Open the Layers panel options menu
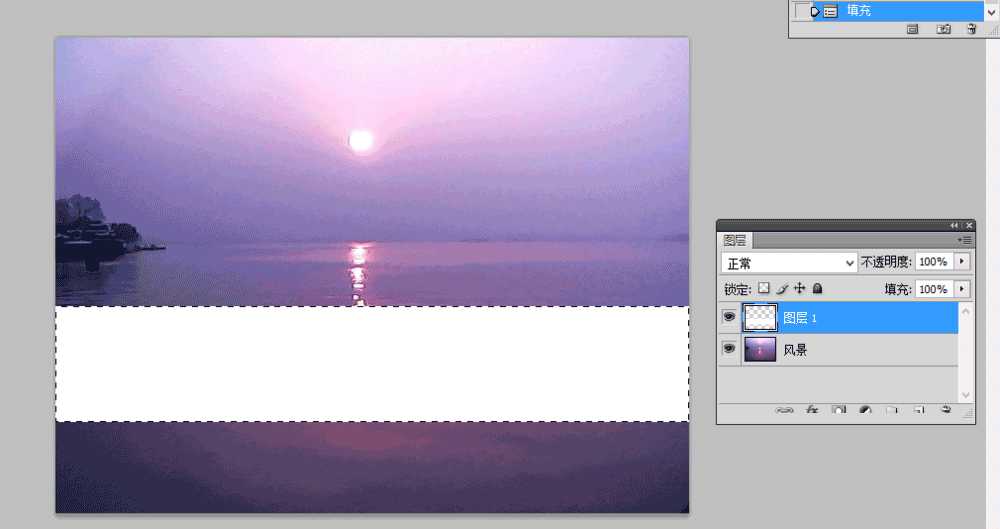Screen dimensions: 1000x529 tap(964, 240)
